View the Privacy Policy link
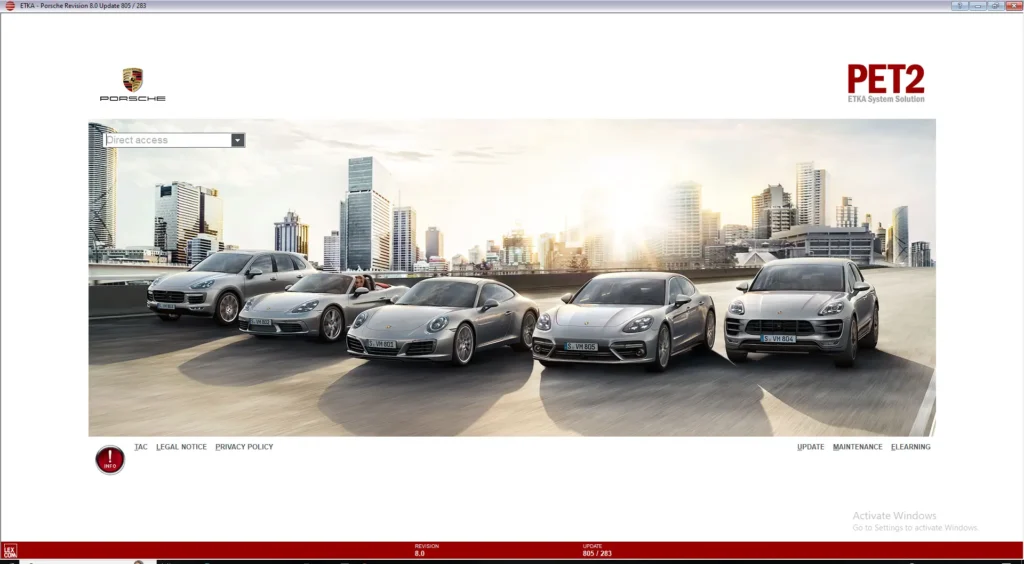1024x564 pixels. point(244,447)
